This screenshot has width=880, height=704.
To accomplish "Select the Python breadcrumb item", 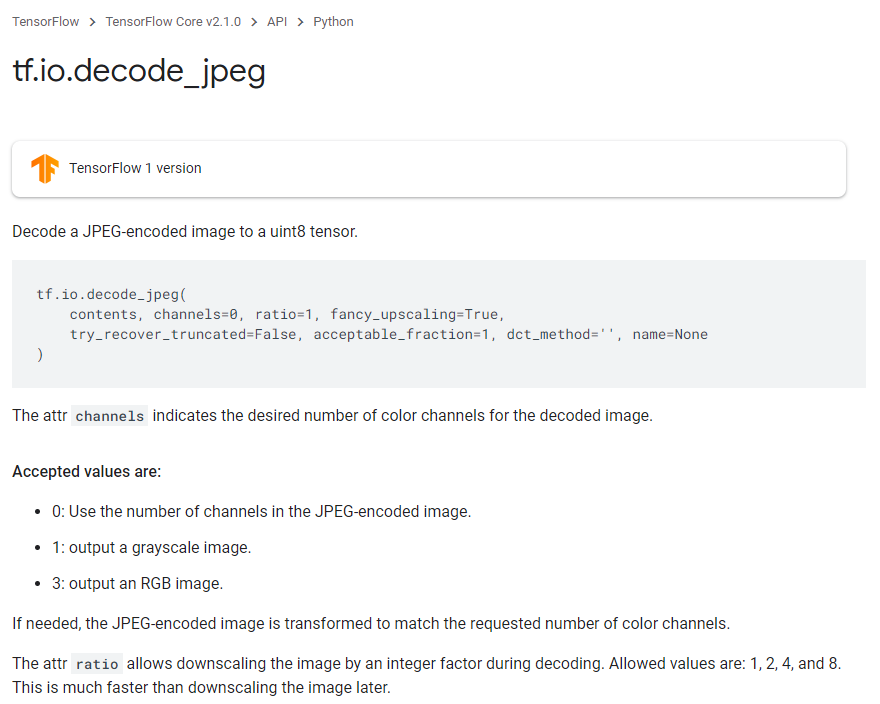I will (x=333, y=21).
